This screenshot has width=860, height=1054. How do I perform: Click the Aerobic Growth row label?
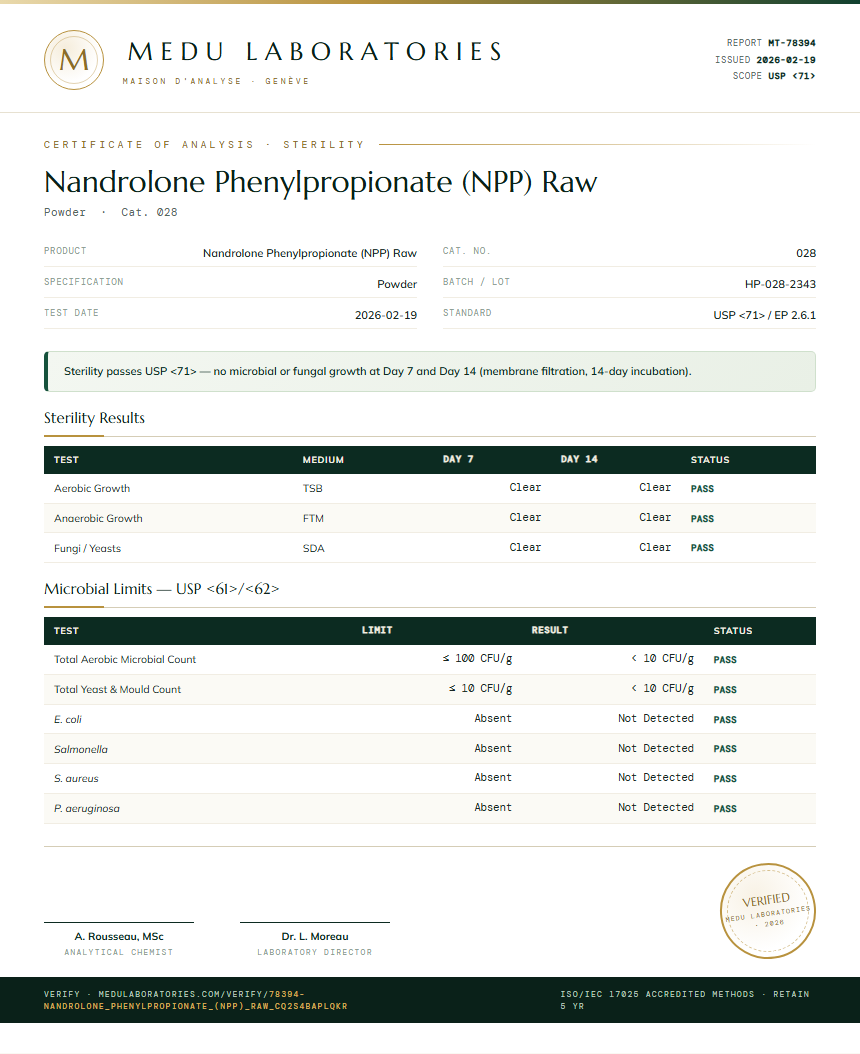(x=92, y=489)
